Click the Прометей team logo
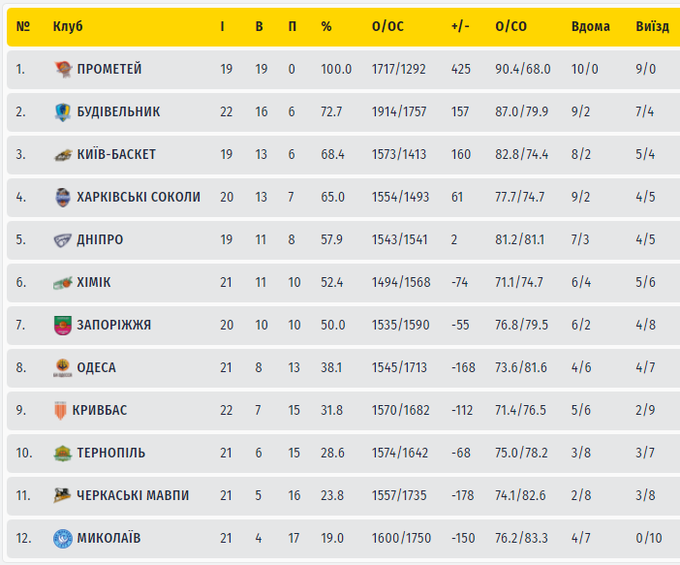Image resolution: width=680 pixels, height=565 pixels. 63,69
